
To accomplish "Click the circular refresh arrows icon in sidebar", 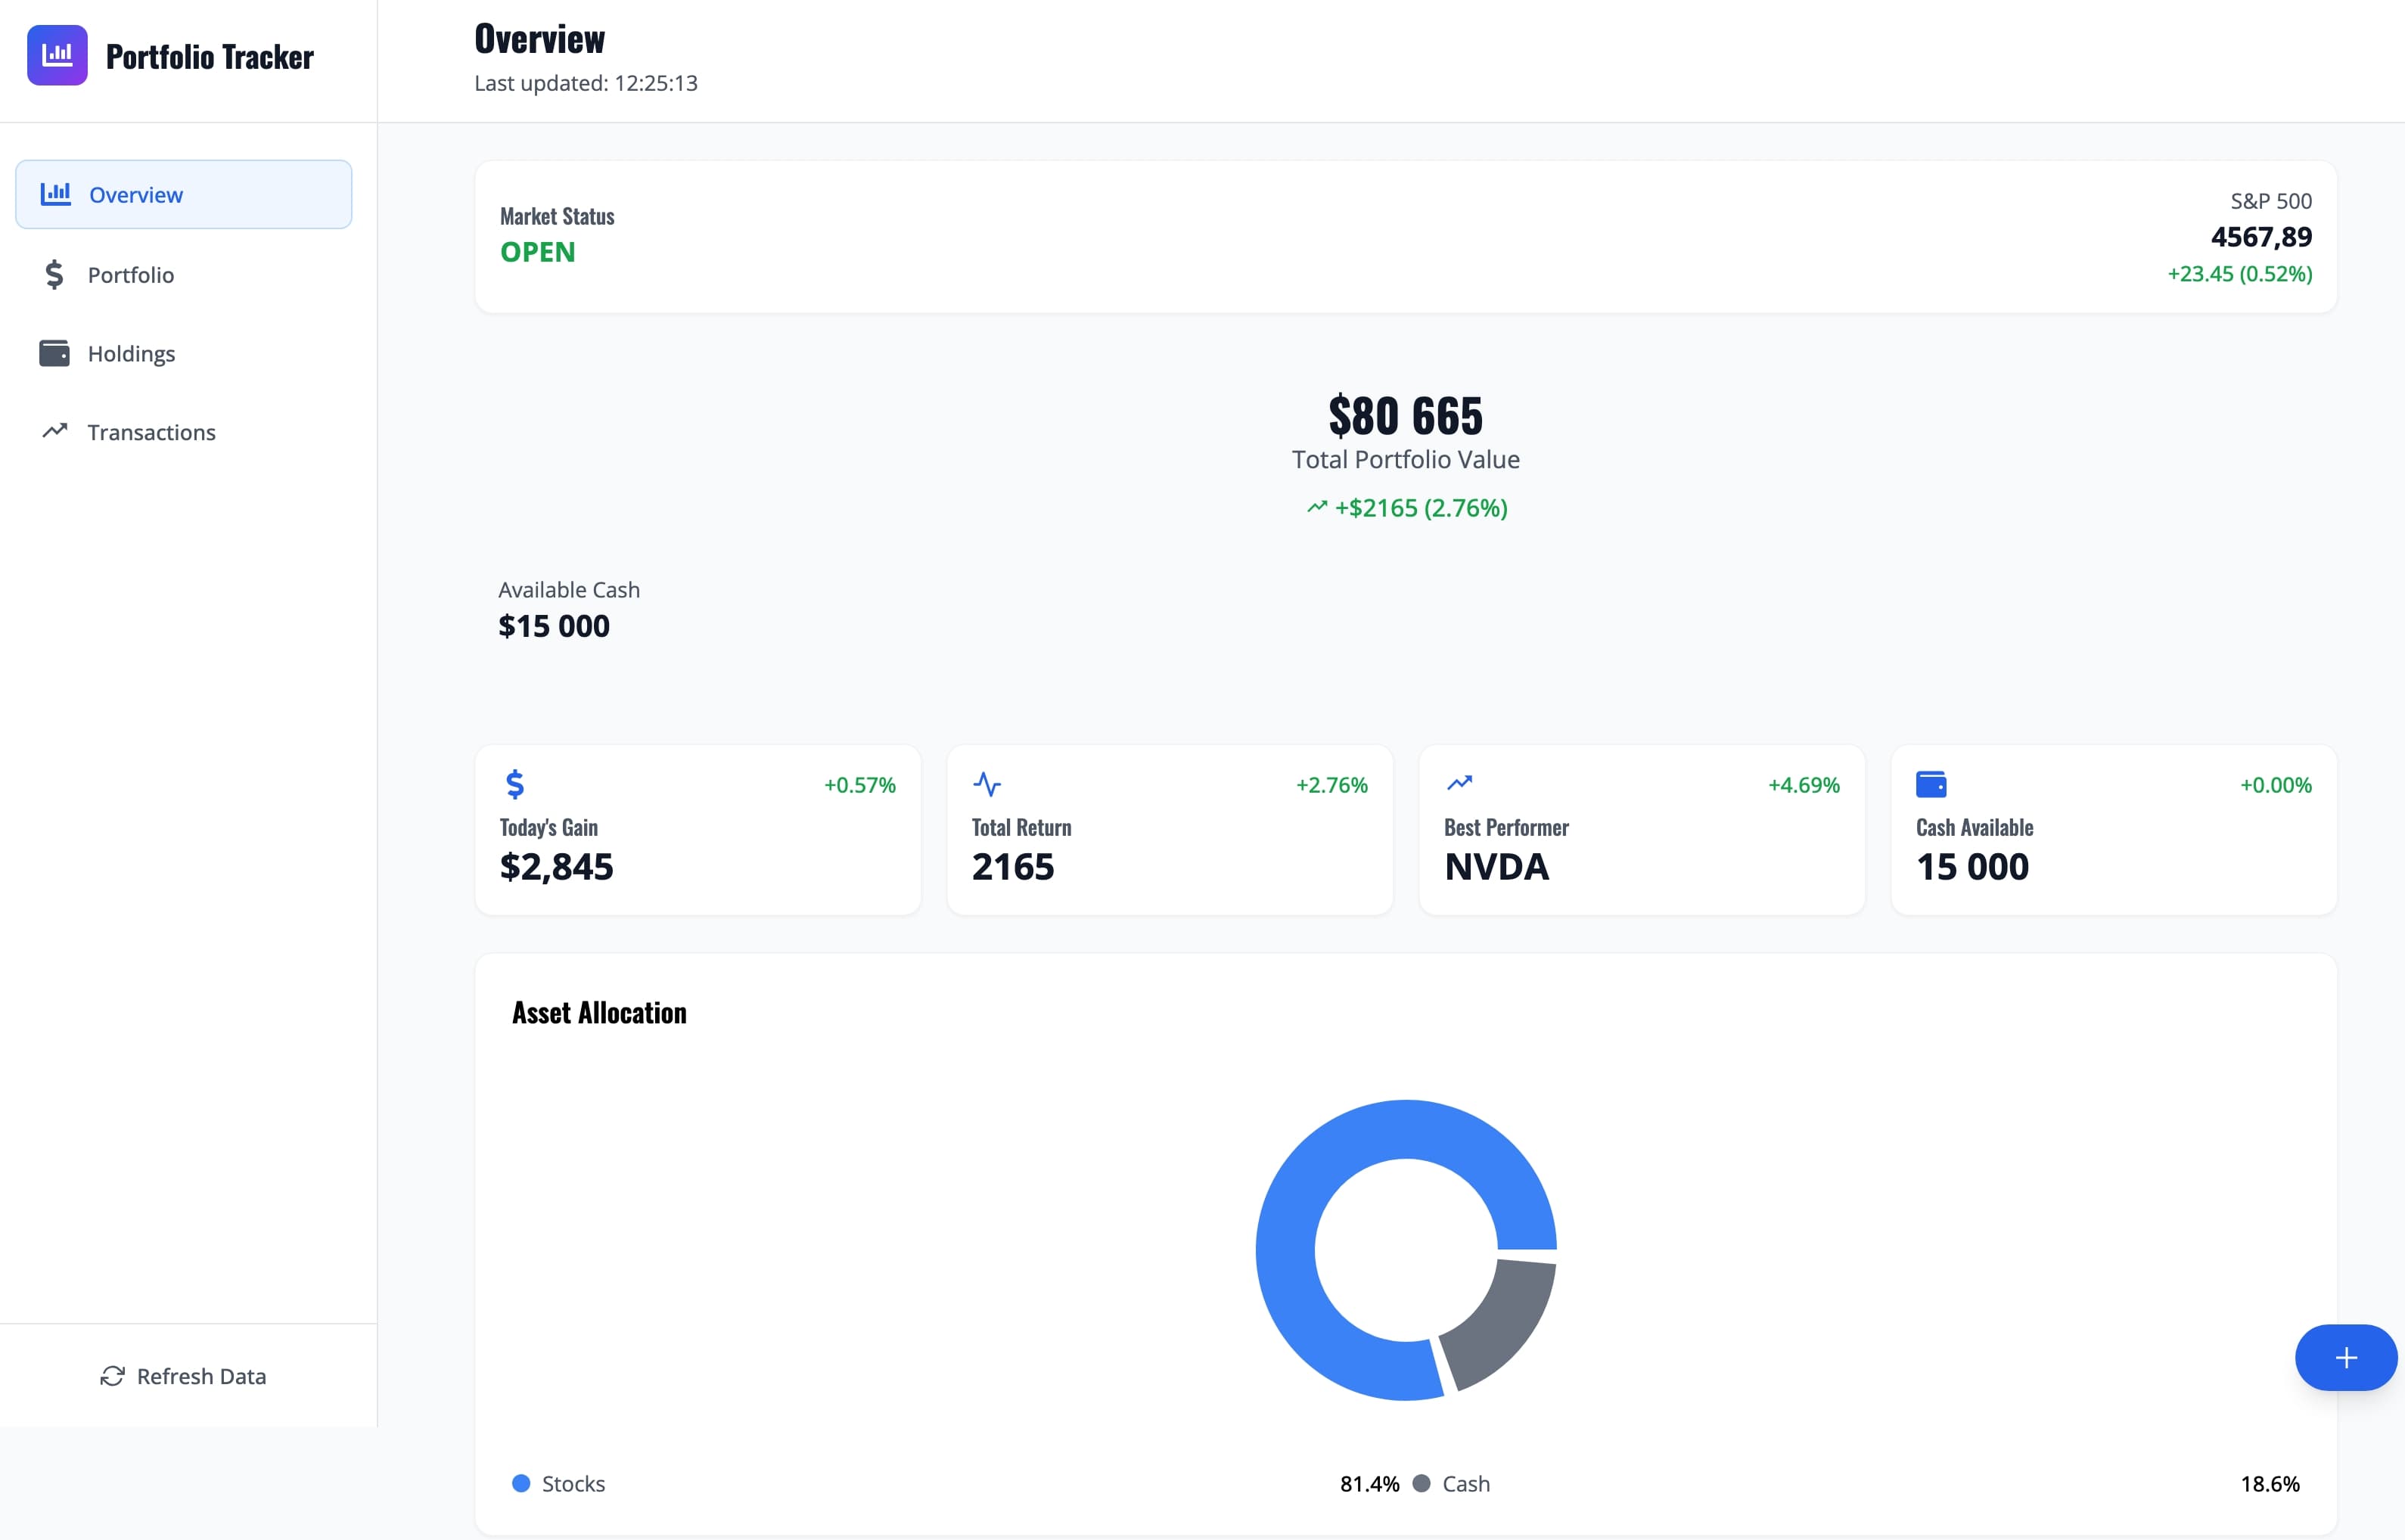I will click(112, 1376).
